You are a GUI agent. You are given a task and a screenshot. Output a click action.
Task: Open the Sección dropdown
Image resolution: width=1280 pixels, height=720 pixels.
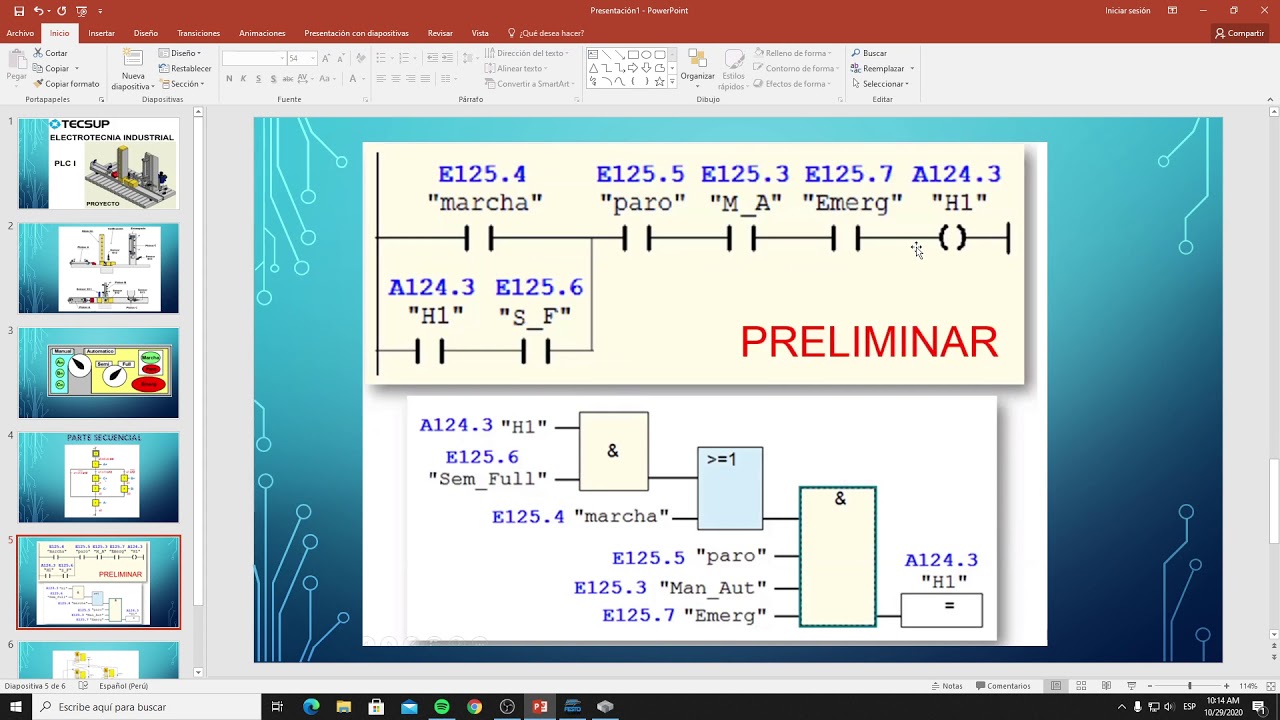[181, 84]
